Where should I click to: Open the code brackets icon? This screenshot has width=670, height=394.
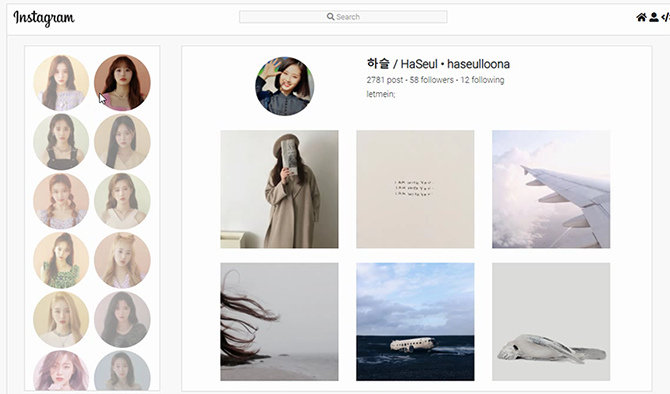[665, 17]
